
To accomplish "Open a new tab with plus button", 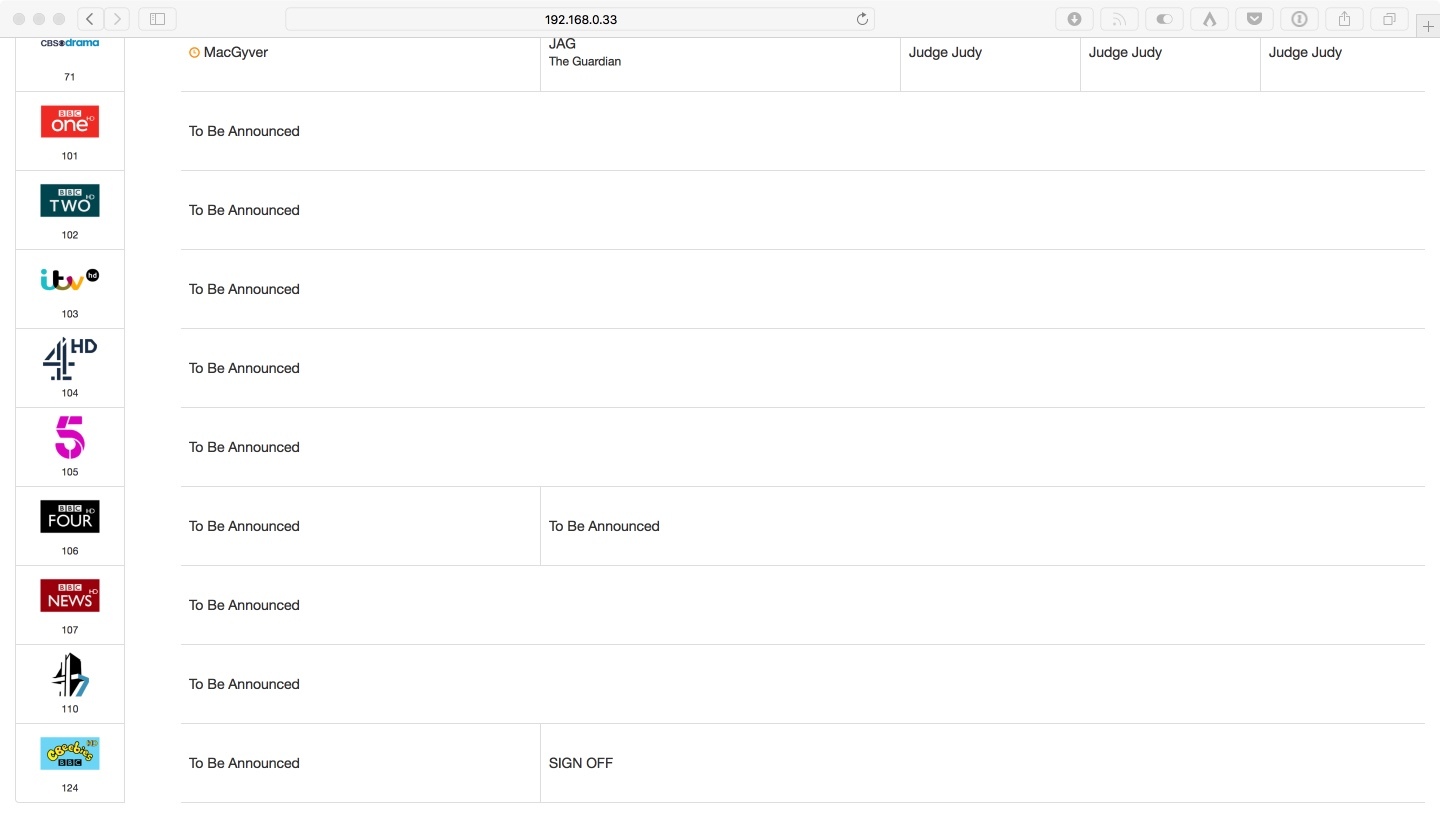I will (x=1428, y=27).
